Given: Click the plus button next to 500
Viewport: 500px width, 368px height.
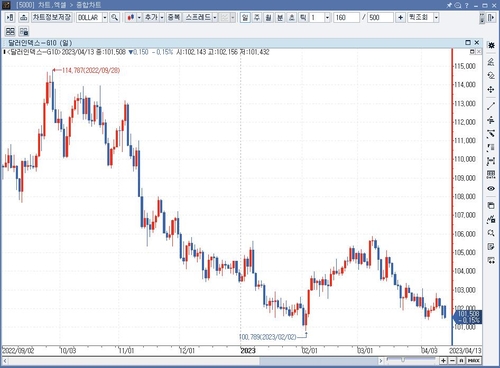Looking at the screenshot, I should pos(400,17).
